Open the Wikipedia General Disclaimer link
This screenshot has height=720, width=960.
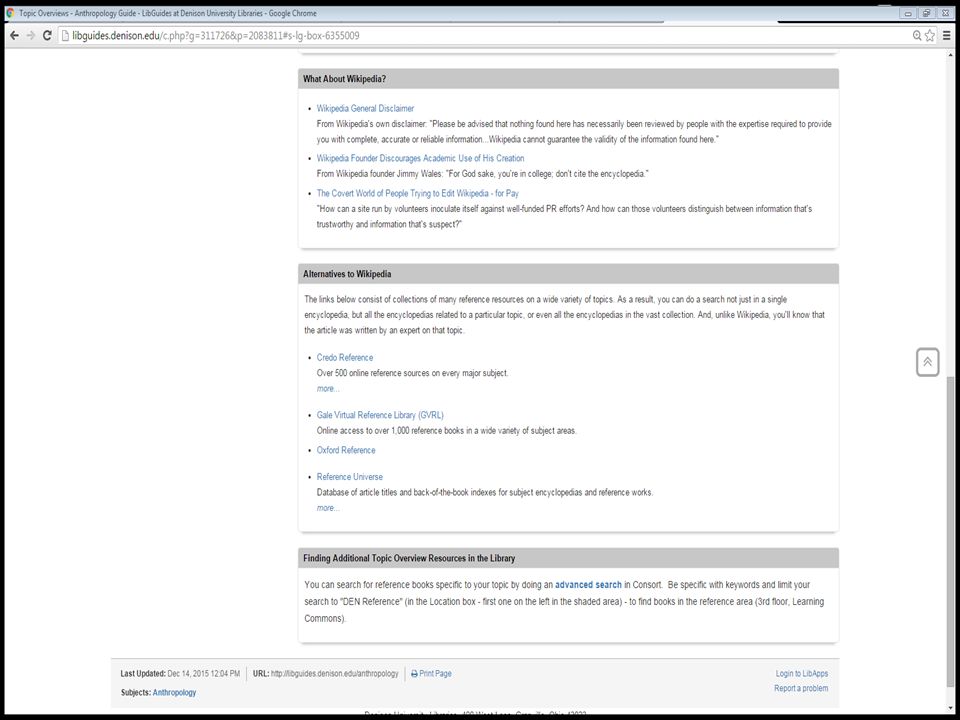point(365,108)
